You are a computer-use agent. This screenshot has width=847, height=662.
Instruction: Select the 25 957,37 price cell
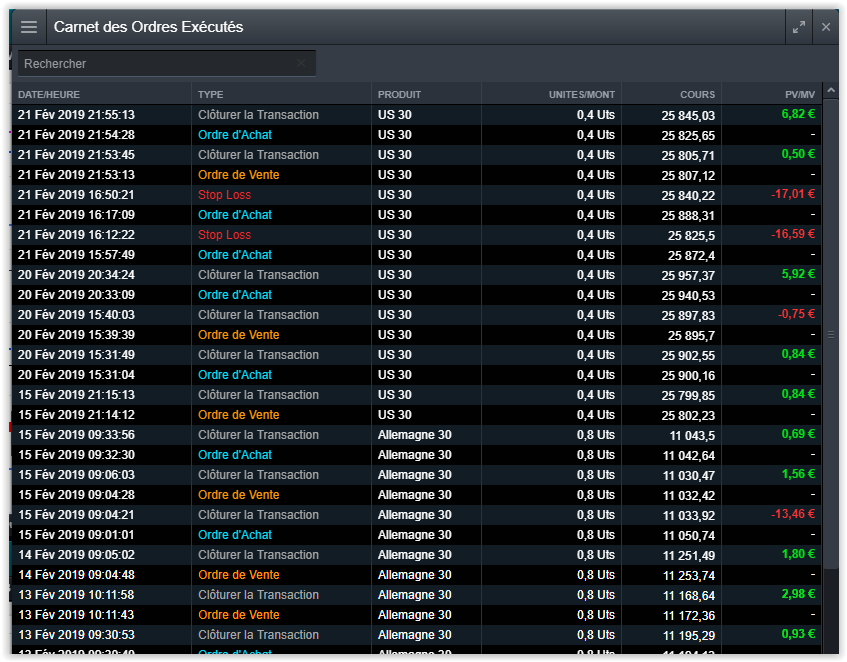[x=687, y=275]
